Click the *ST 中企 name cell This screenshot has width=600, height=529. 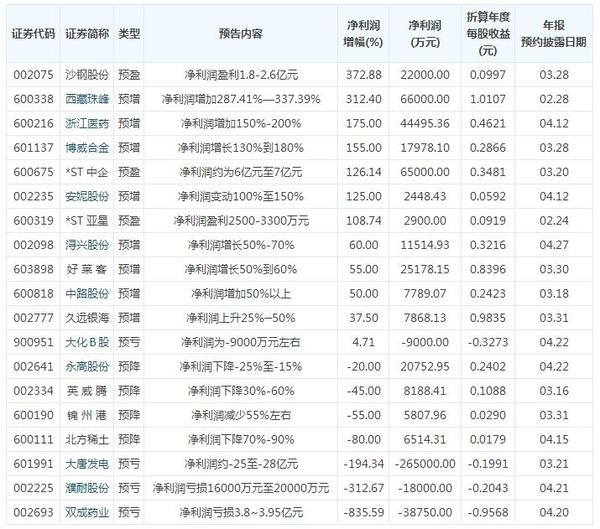point(87,172)
